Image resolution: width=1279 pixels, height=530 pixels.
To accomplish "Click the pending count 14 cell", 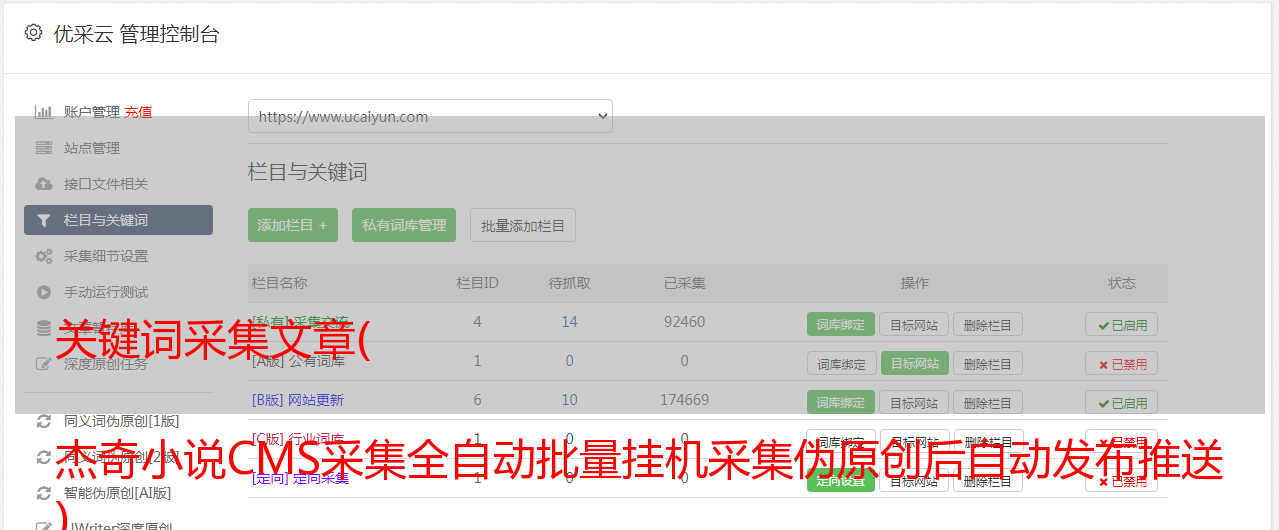I will (569, 322).
